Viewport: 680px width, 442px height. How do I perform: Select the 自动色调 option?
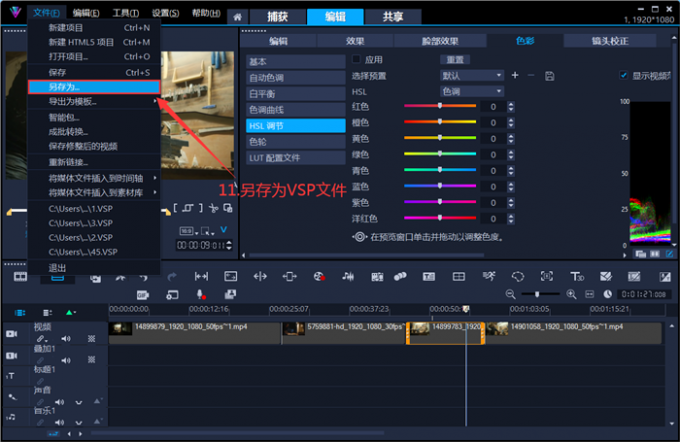296,78
